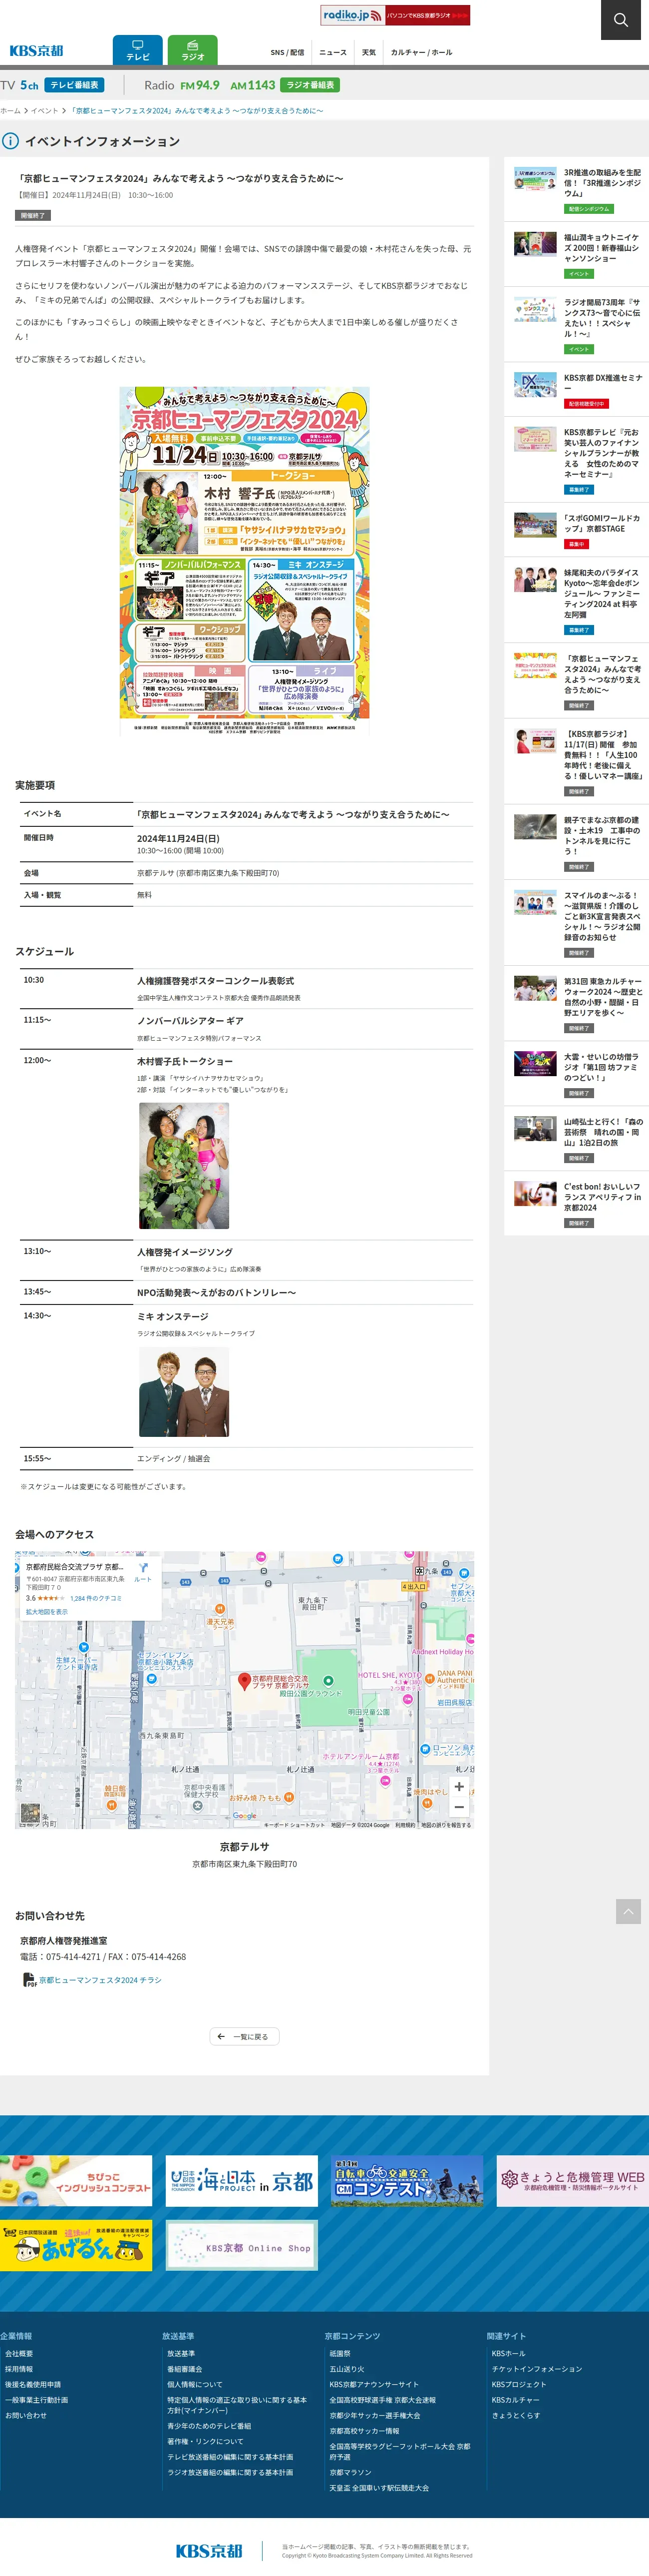Select the ラジオ tab
Image resolution: width=649 pixels, height=2576 pixels.
[x=193, y=50]
